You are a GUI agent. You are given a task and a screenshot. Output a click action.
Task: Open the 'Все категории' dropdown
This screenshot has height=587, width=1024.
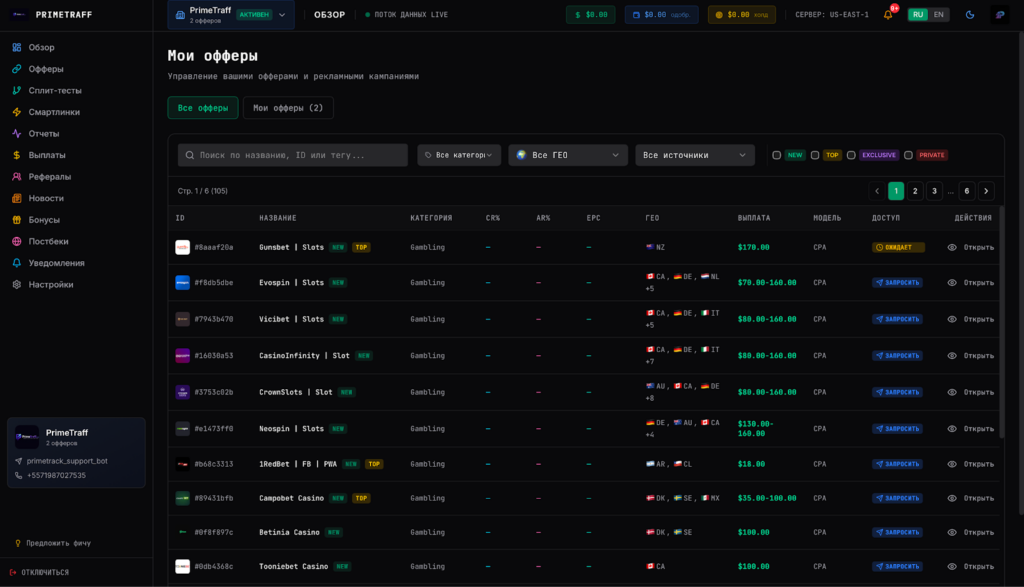click(x=459, y=155)
